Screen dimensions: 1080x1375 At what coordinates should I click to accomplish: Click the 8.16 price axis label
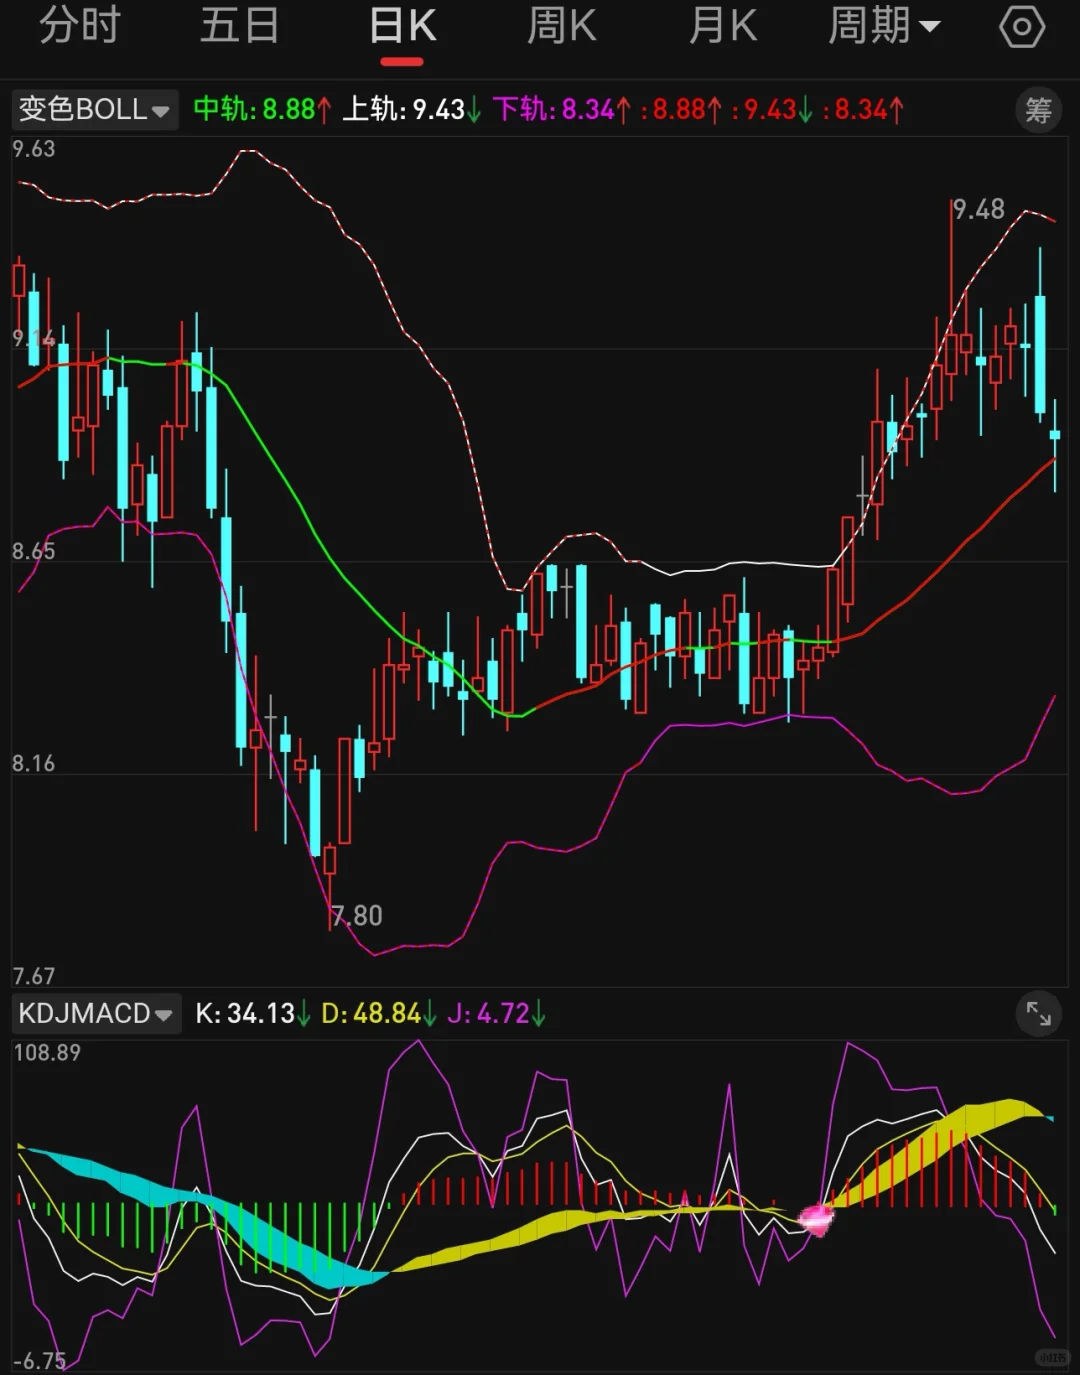point(34,763)
